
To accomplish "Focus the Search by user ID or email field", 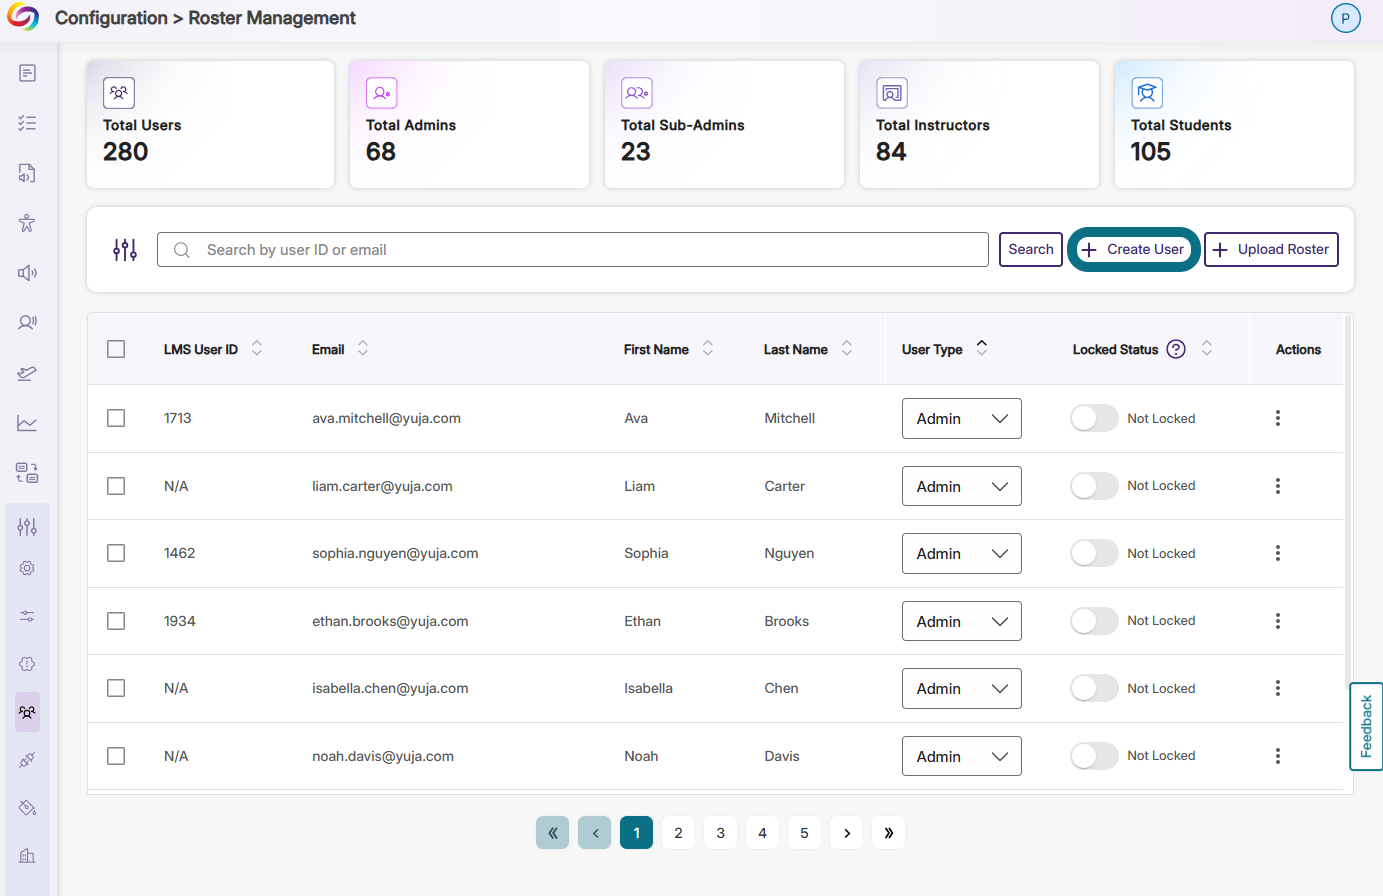I will (573, 250).
